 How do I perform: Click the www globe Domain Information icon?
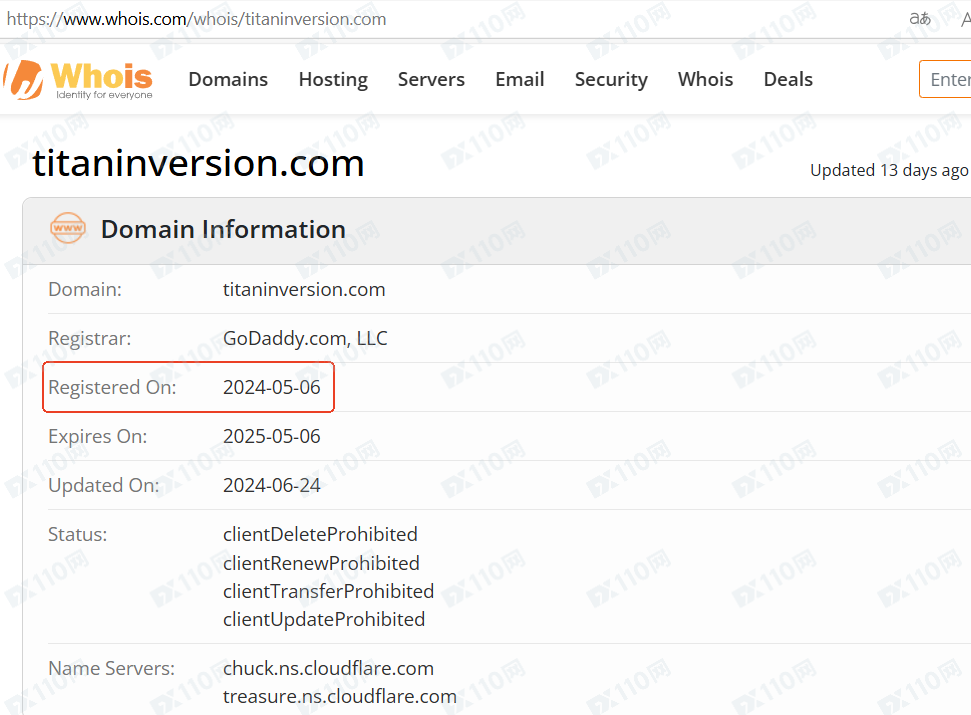(x=67, y=228)
